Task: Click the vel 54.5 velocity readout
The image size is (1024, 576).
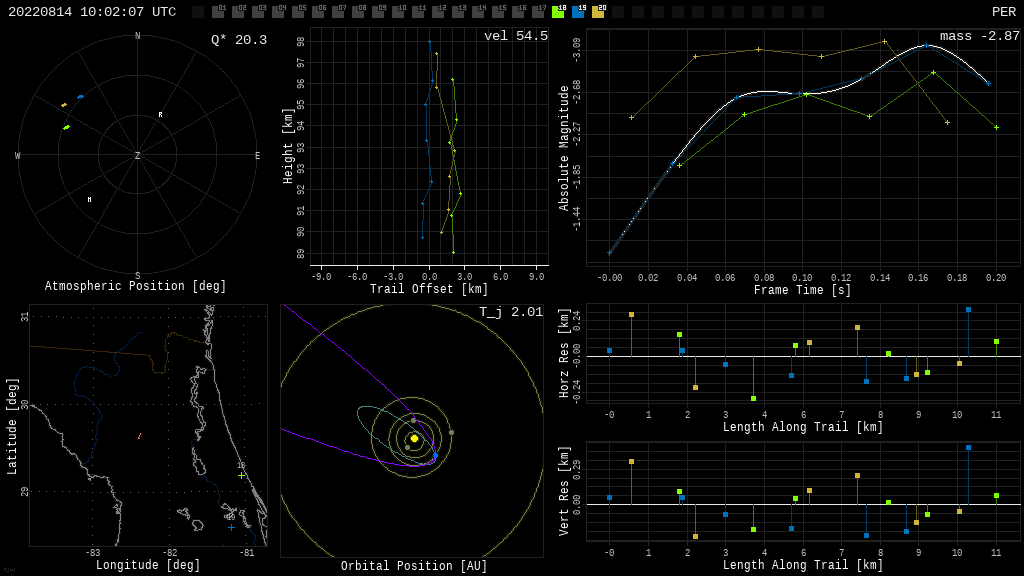Action: pyautogui.click(x=516, y=36)
